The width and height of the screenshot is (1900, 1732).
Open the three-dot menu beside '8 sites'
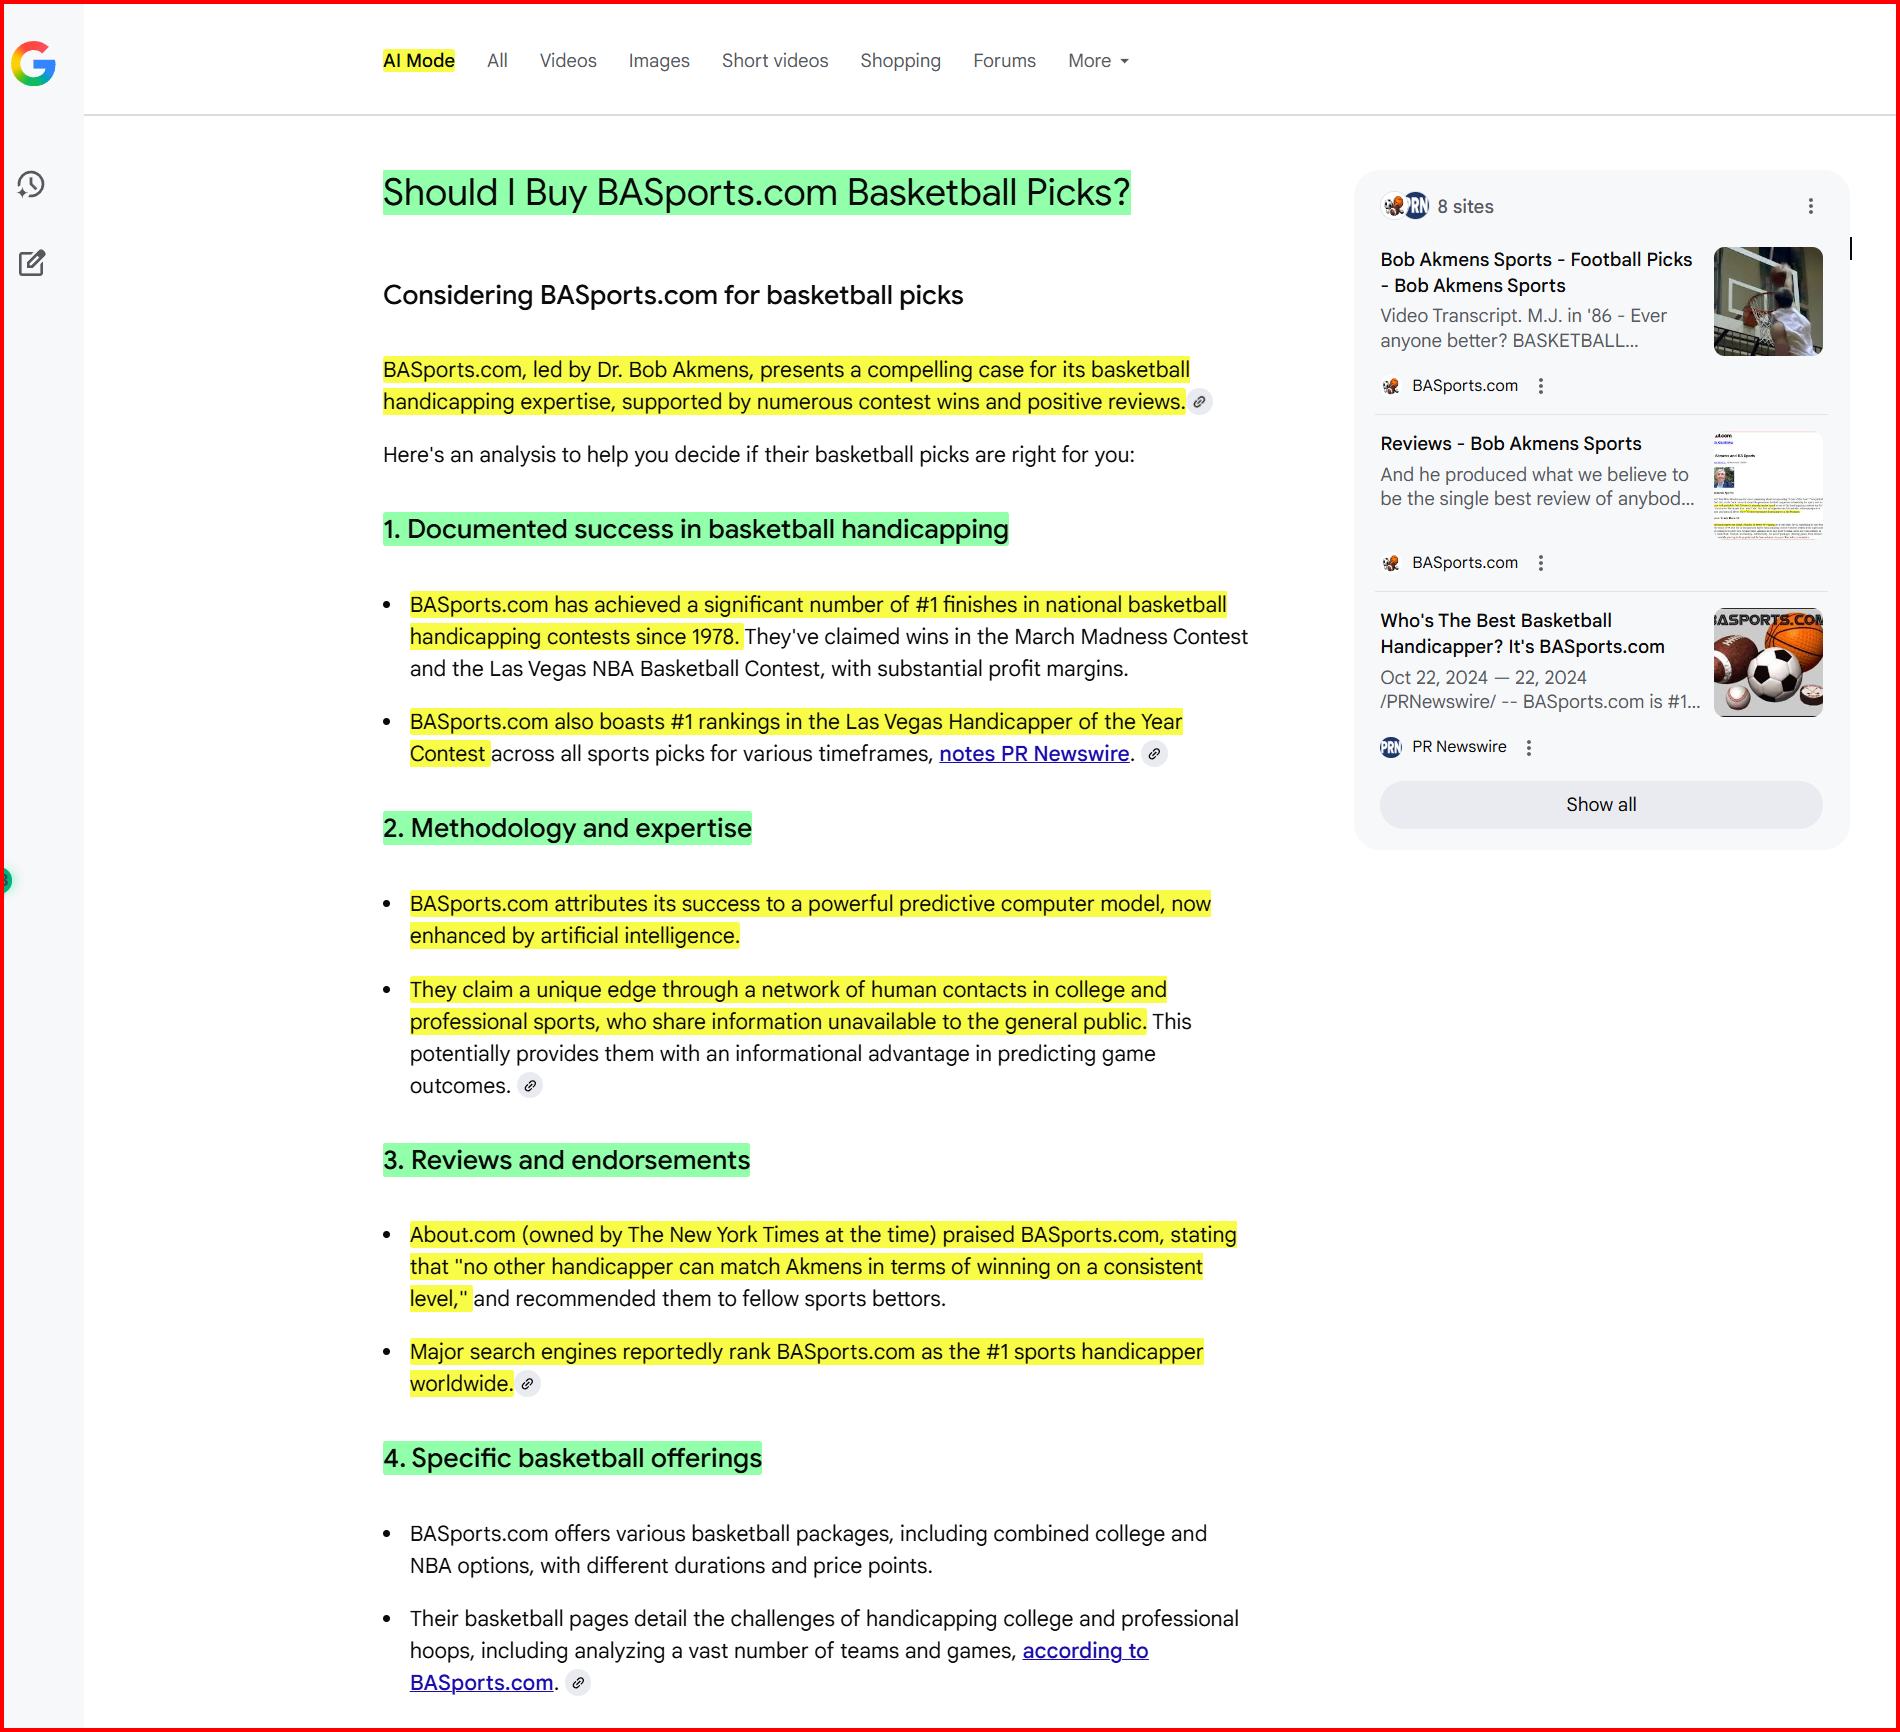[x=1810, y=206]
